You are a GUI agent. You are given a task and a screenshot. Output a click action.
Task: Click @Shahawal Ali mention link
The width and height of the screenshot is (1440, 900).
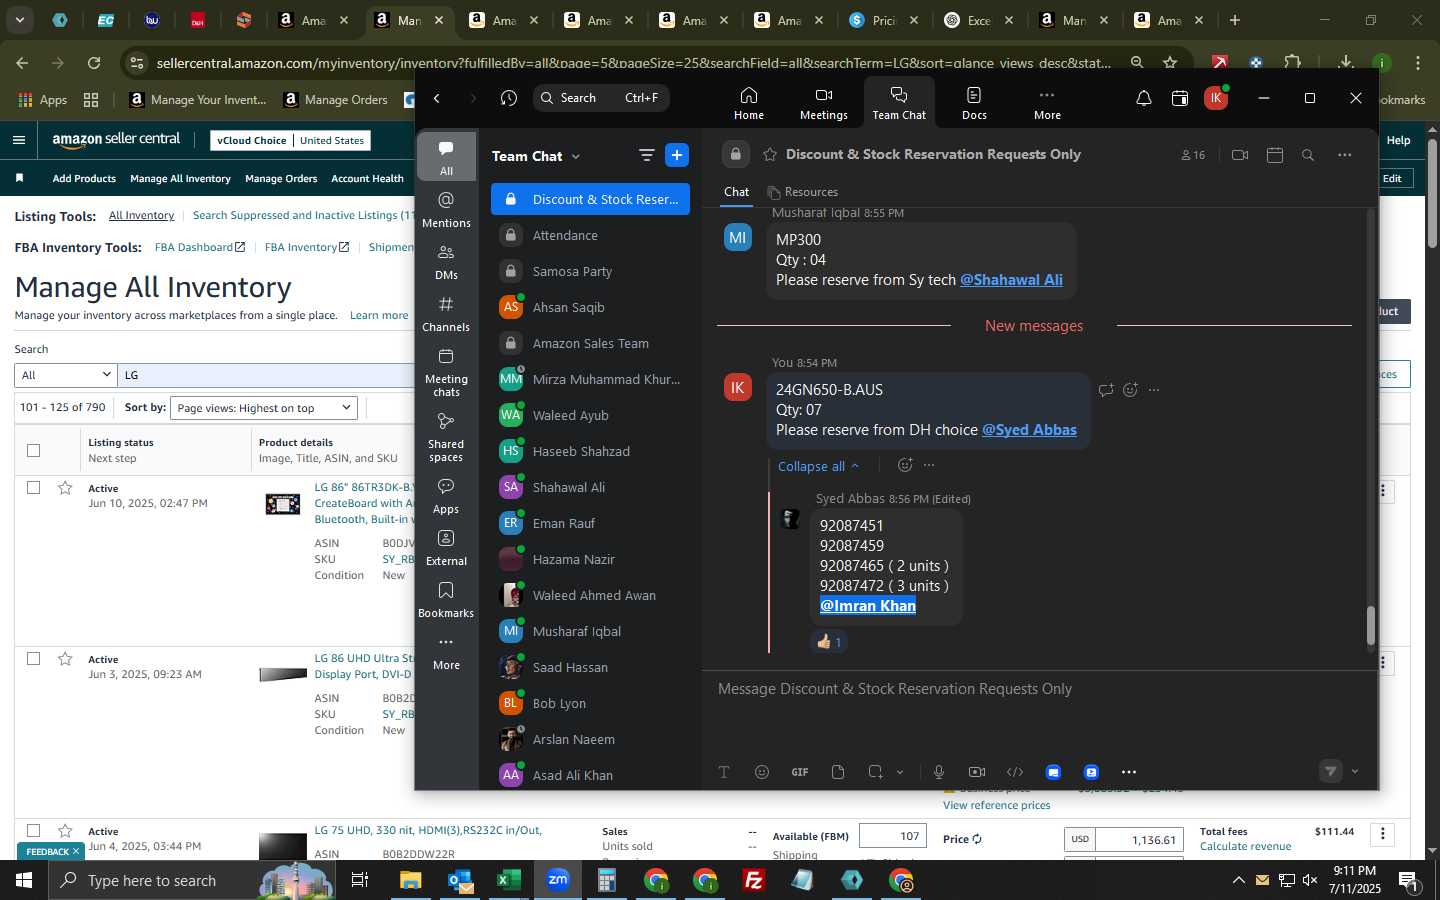point(1011,280)
